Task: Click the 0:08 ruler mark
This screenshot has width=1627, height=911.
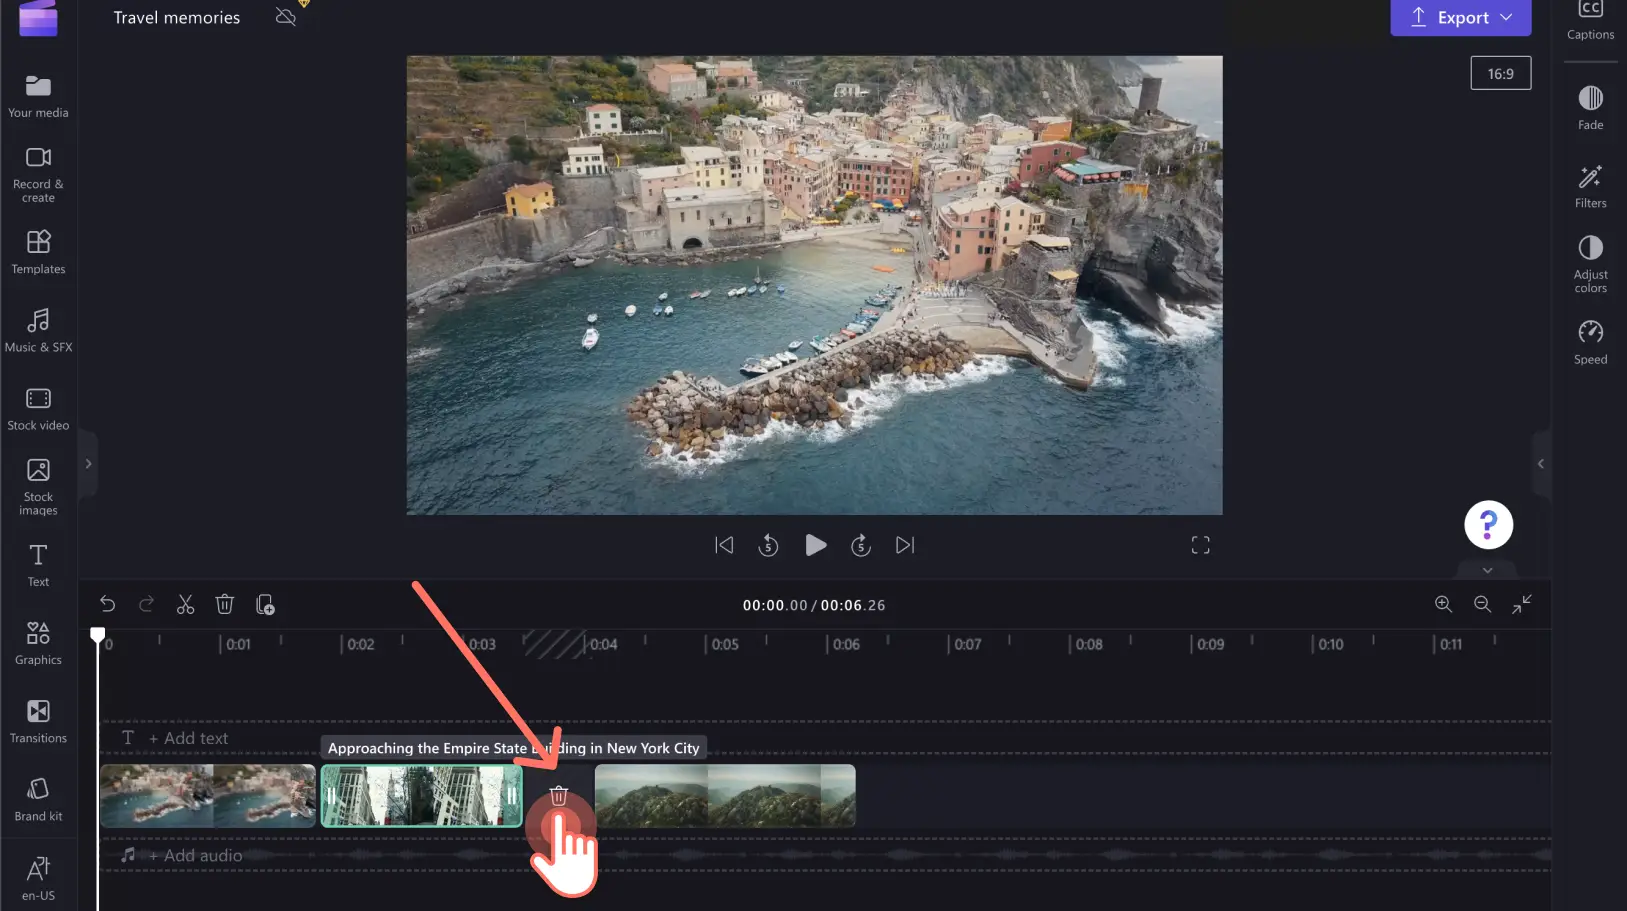Action: click(x=1089, y=644)
